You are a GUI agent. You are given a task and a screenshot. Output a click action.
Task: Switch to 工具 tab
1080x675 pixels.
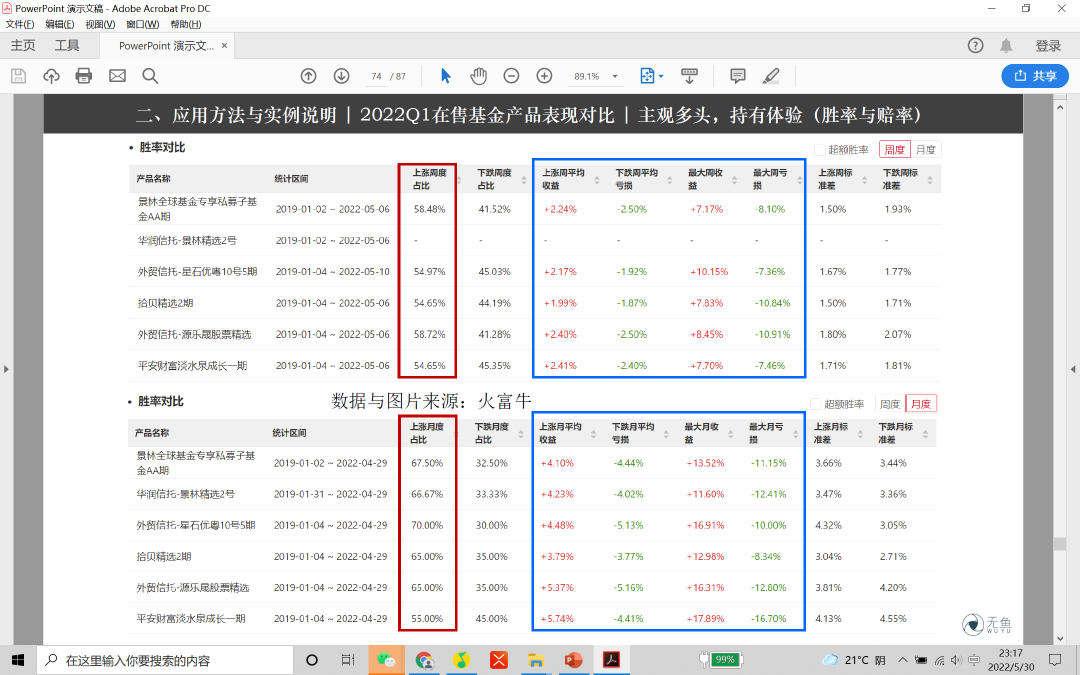tap(67, 45)
